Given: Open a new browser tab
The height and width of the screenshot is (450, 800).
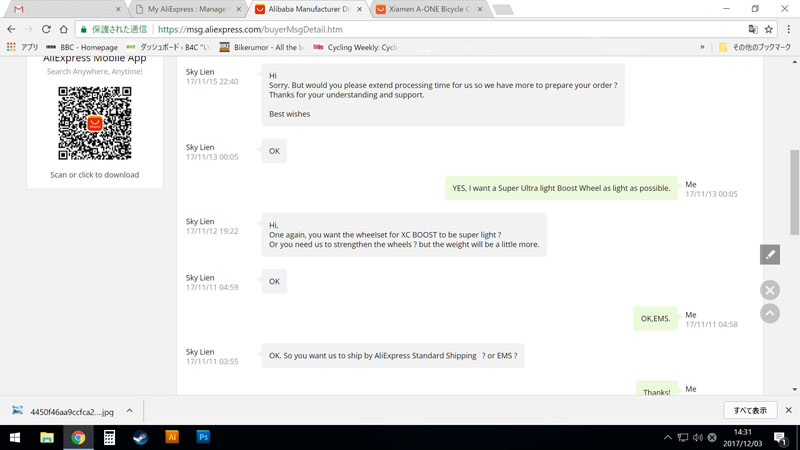Looking at the screenshot, I should point(503,9).
